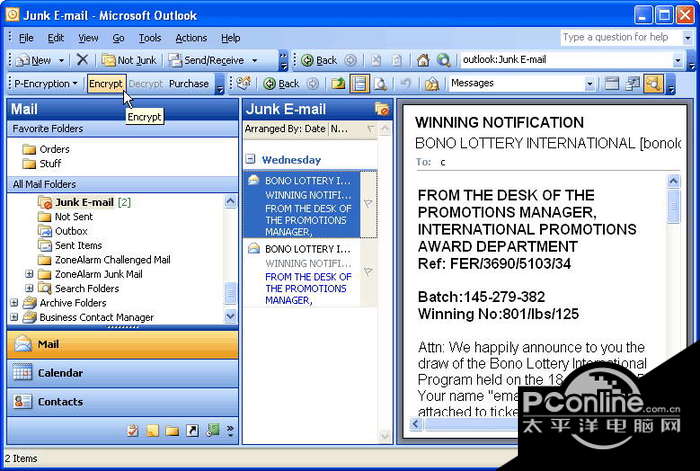Open the Actions menu
Image resolution: width=700 pixels, height=471 pixels.
[191, 38]
